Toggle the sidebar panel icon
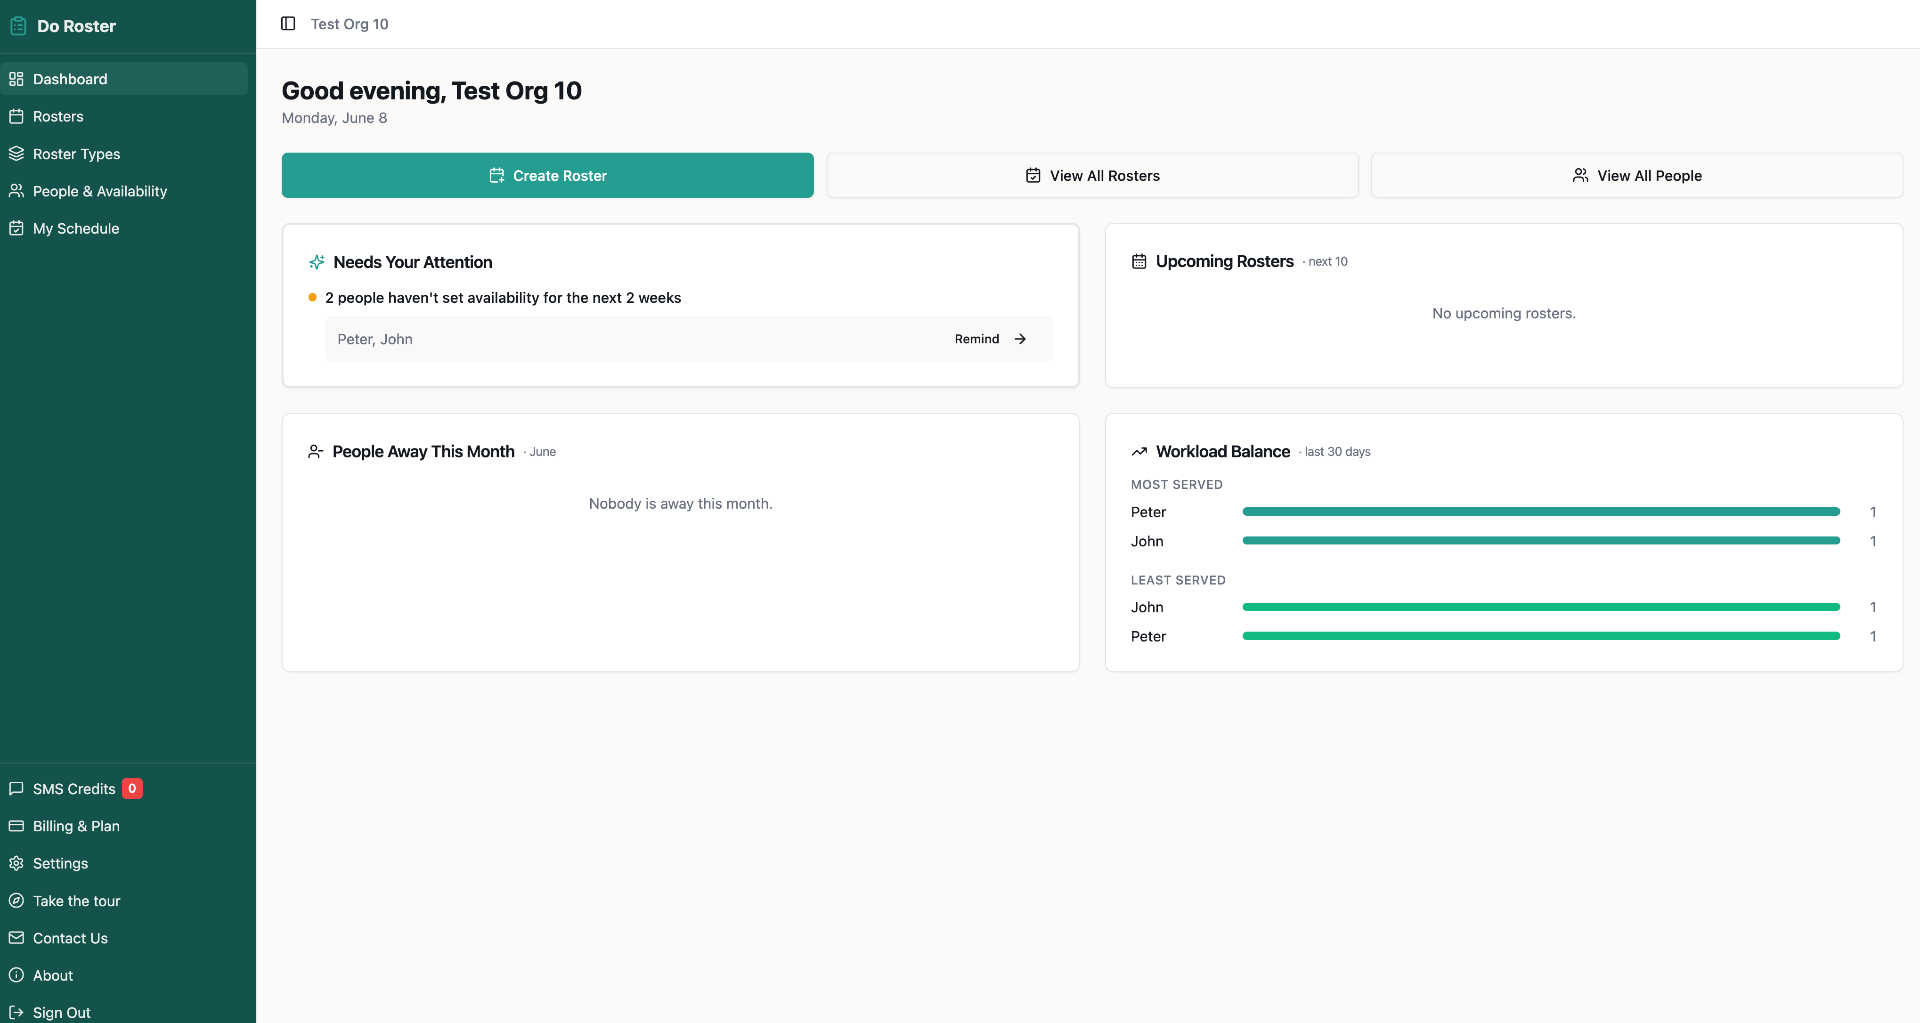 [288, 24]
